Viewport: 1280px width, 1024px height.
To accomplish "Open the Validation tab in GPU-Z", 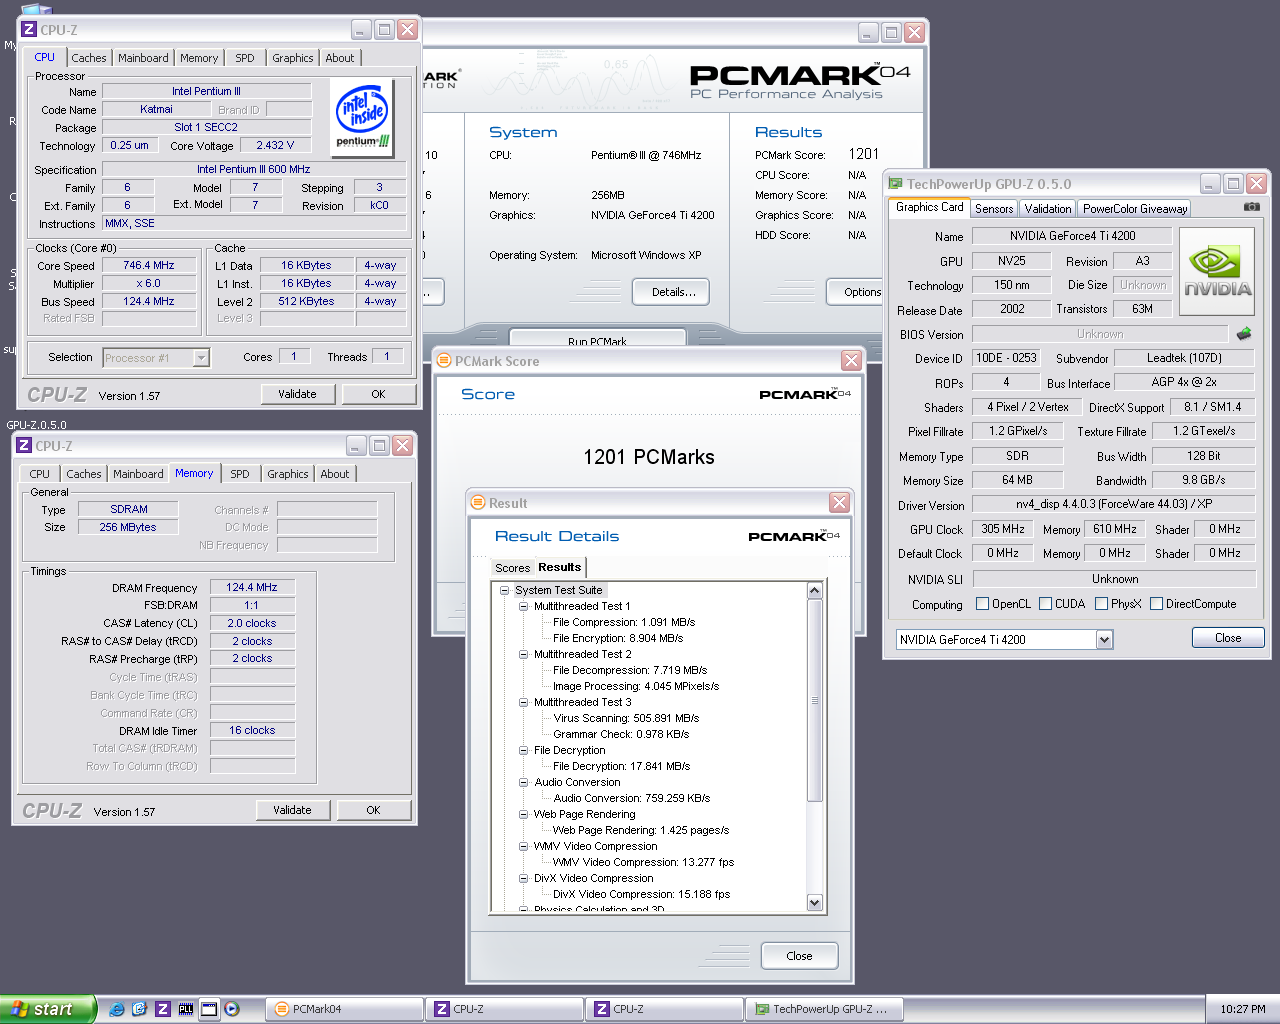I will tap(1047, 208).
